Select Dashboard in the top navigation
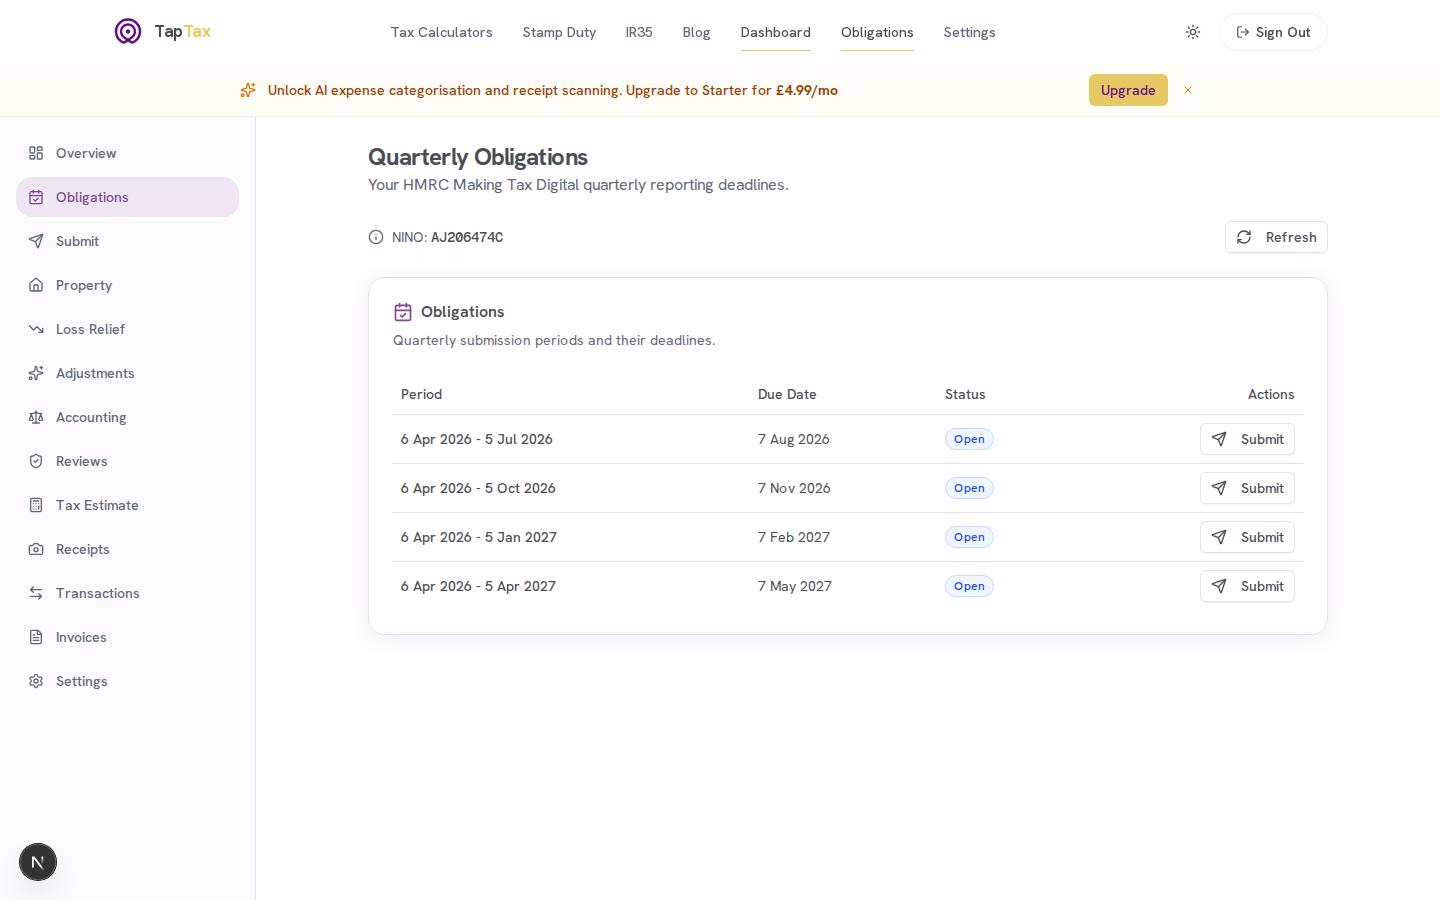Image resolution: width=1440 pixels, height=900 pixels. pos(775,32)
